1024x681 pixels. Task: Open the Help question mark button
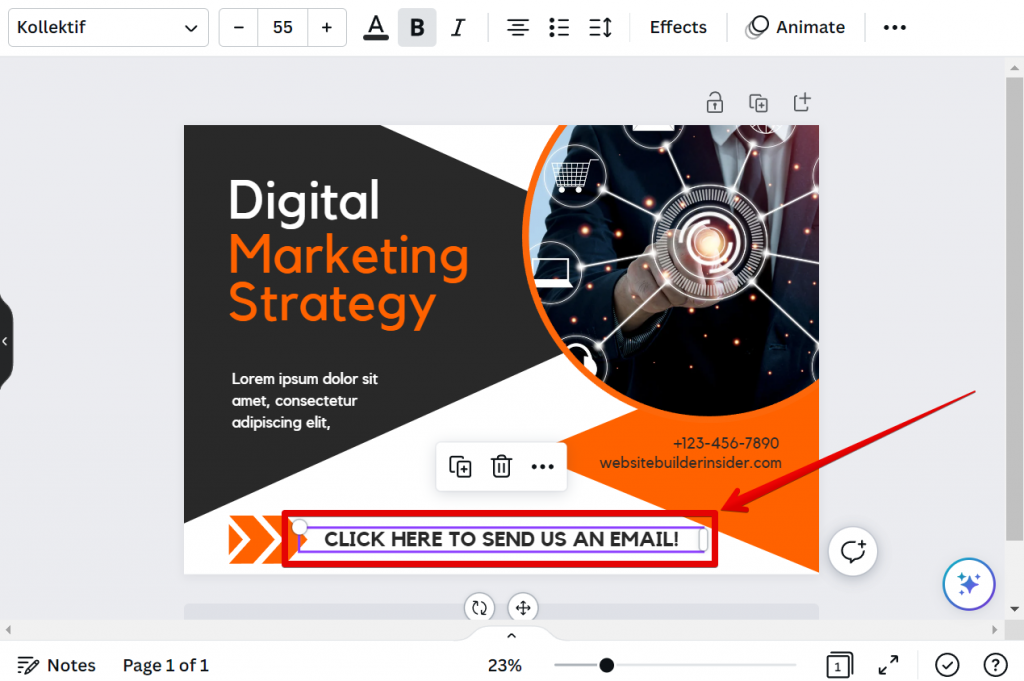(x=995, y=665)
